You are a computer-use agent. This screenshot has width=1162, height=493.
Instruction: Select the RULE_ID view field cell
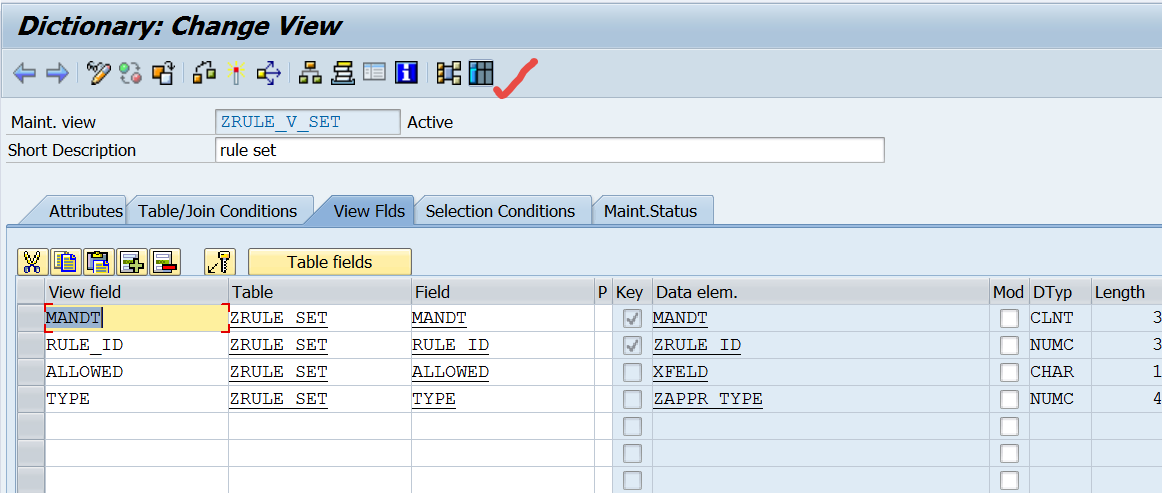pos(136,345)
